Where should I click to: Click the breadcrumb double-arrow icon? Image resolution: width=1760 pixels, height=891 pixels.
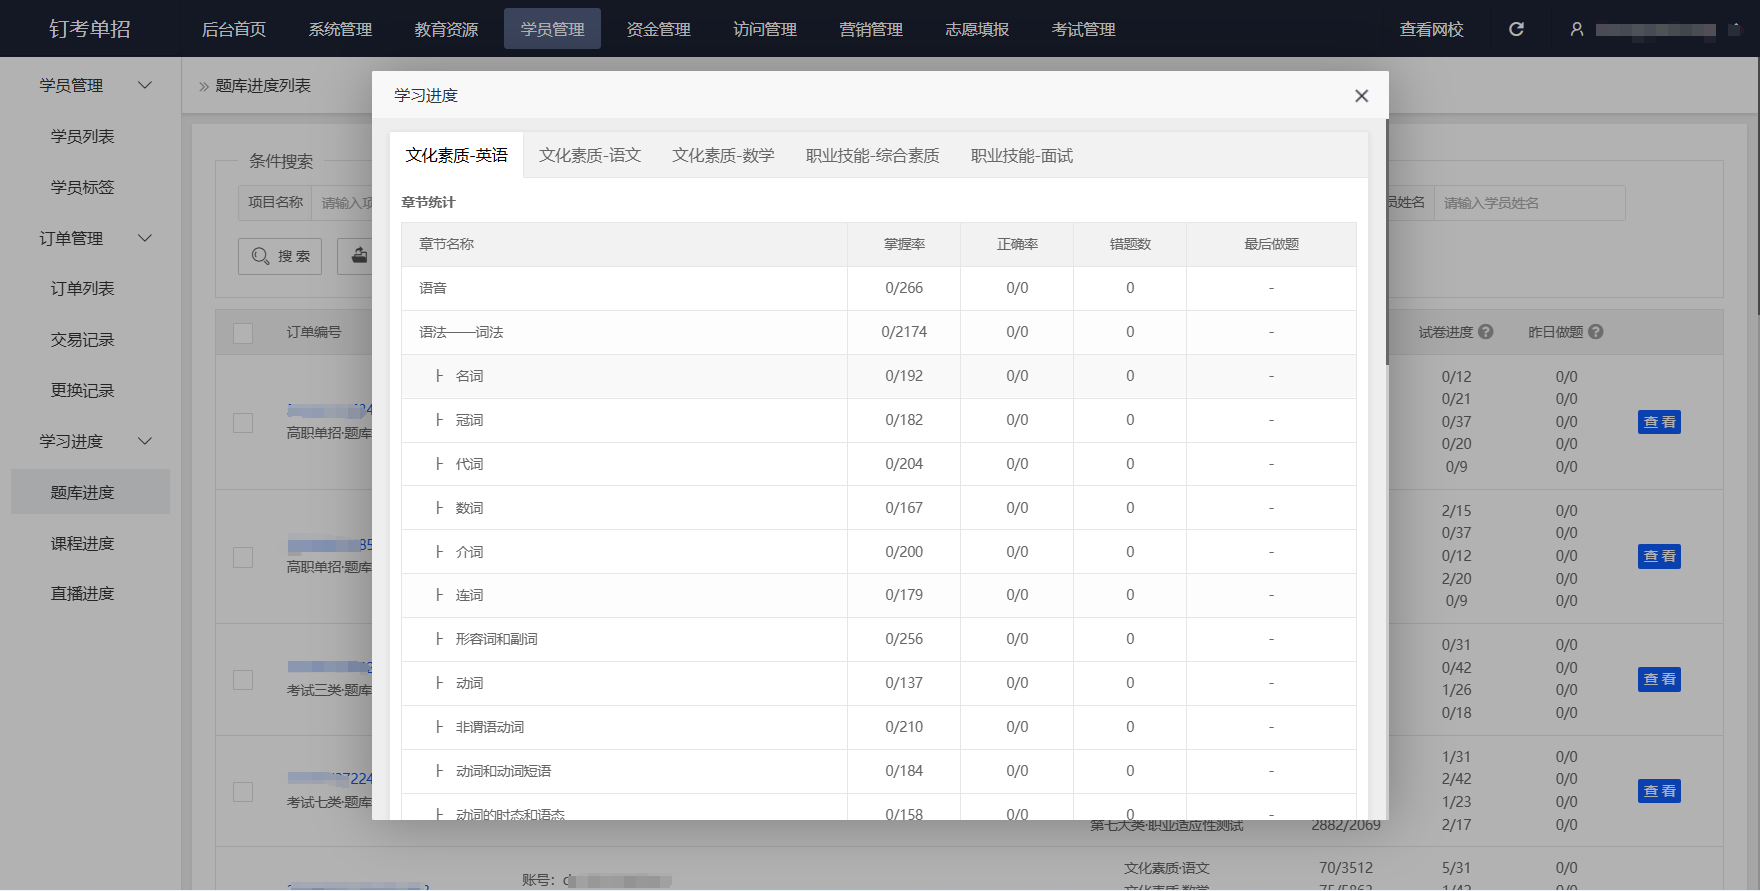(x=204, y=87)
